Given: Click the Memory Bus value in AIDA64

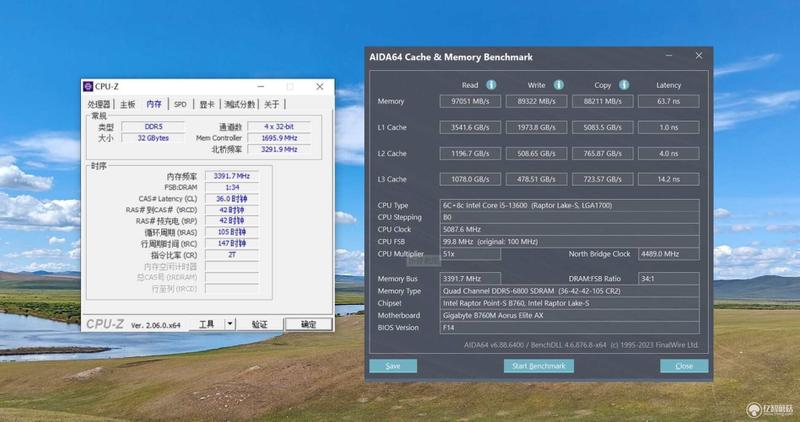Looking at the screenshot, I should point(470,279).
